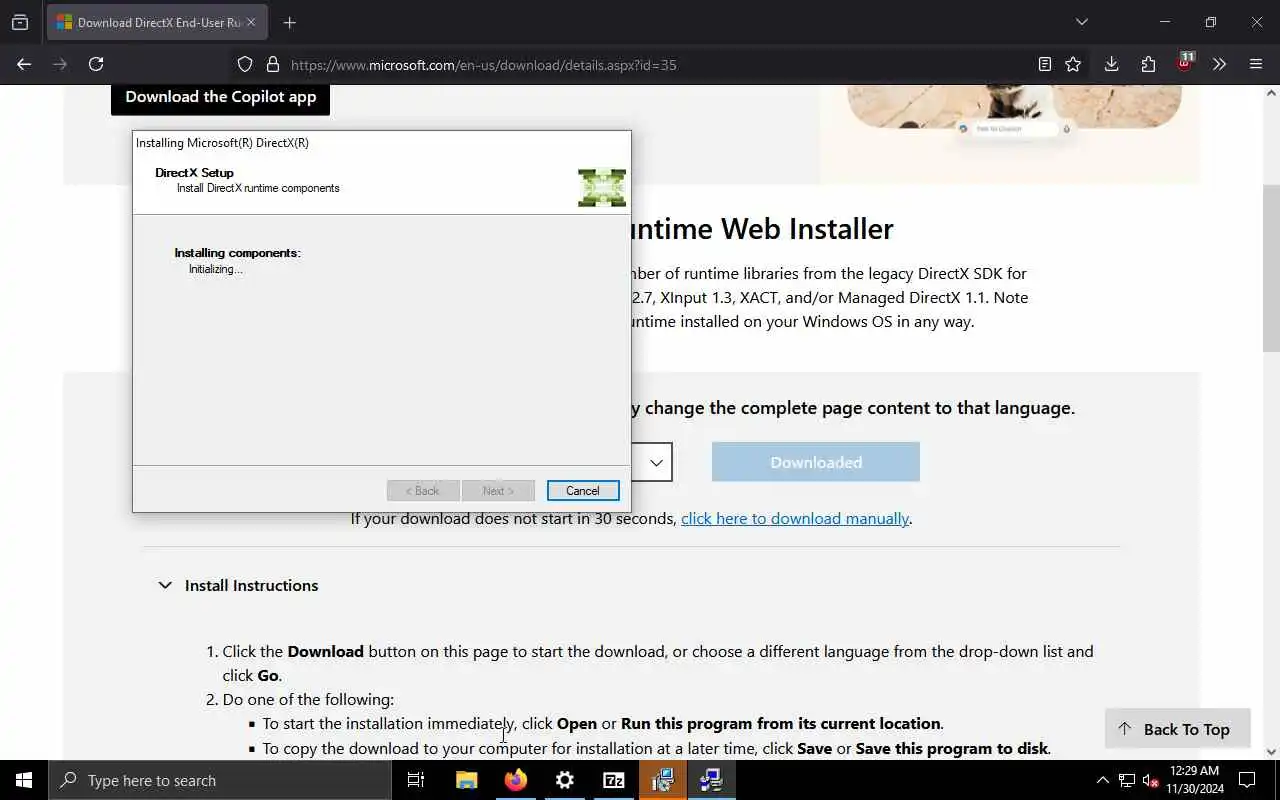Open network status tray icon

1127,780
